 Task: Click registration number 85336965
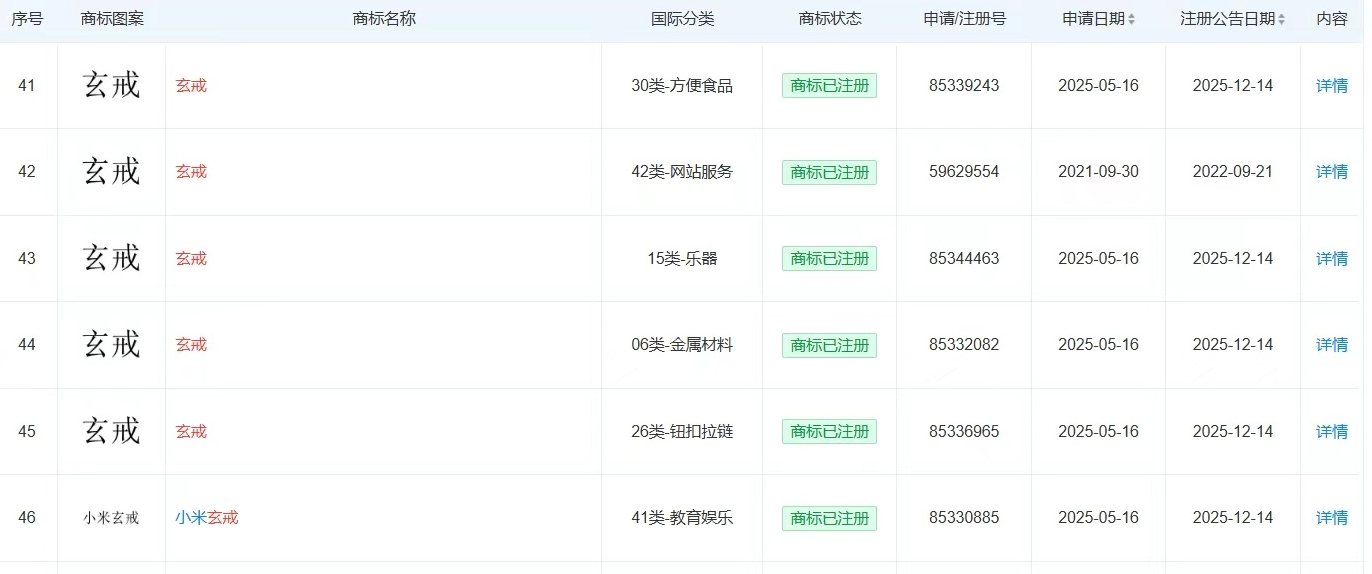pyautogui.click(x=964, y=432)
